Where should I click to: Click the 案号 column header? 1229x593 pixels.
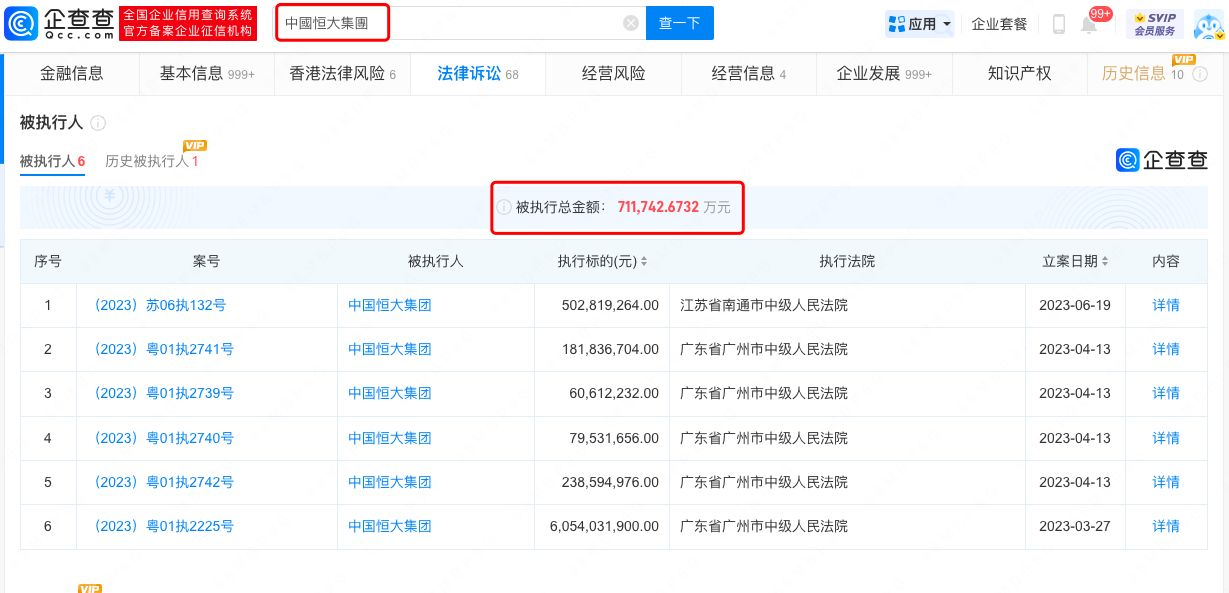pos(207,261)
